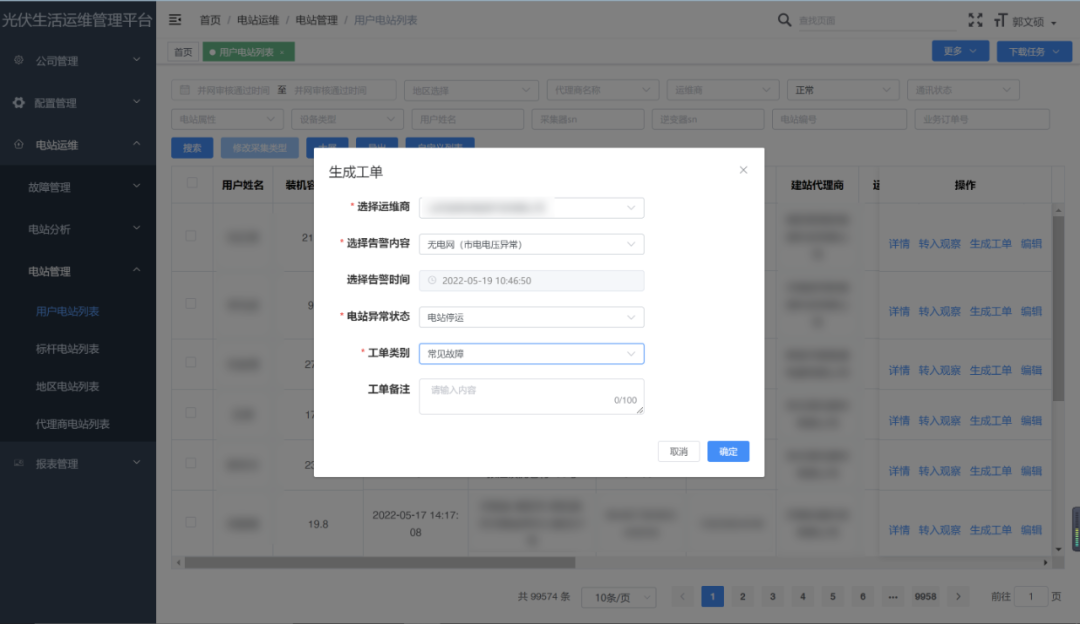1080x624 pixels.
Task: Open the 工单类别 dropdown in the dialog
Action: pyautogui.click(x=530, y=353)
